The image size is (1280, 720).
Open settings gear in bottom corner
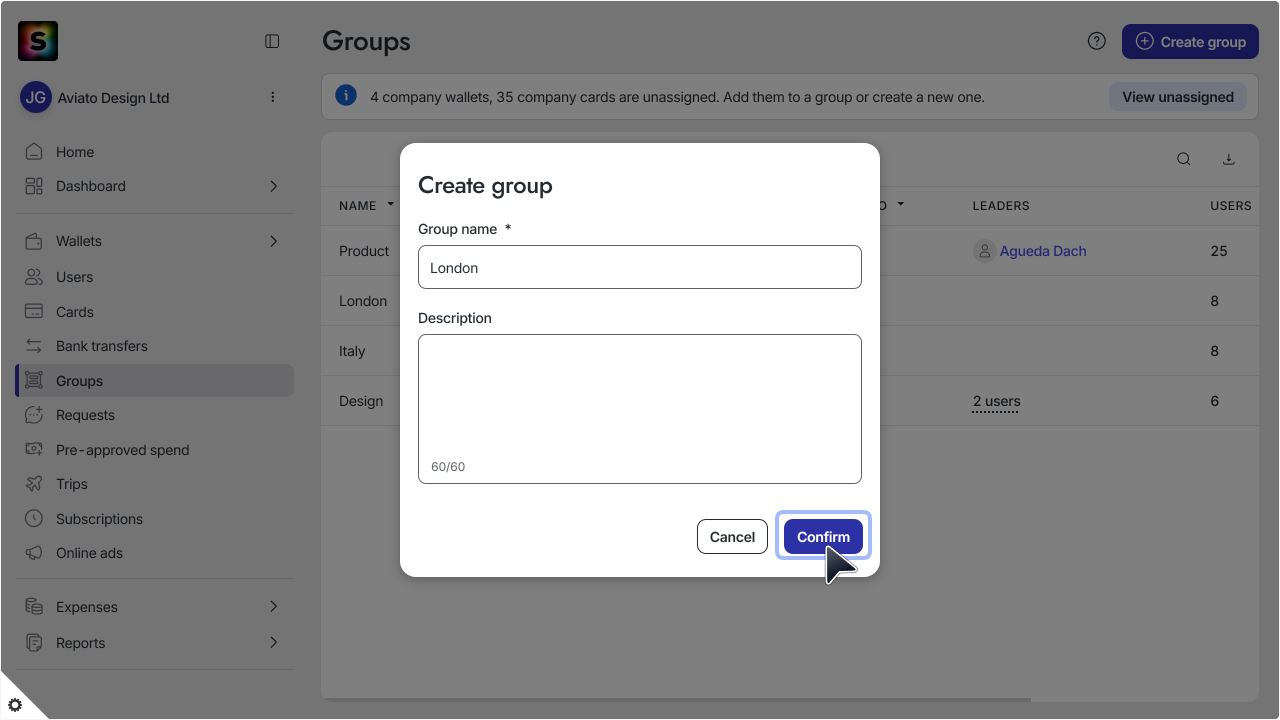coord(15,704)
